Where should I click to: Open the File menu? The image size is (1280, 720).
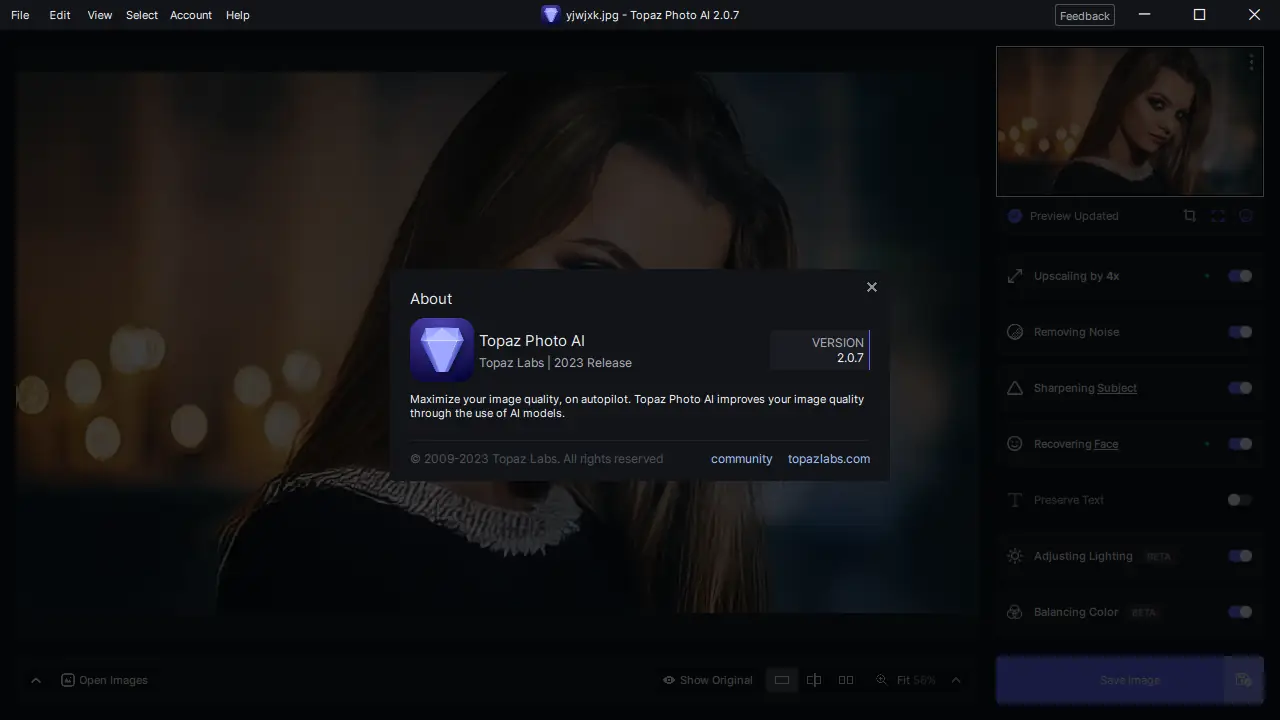point(20,15)
